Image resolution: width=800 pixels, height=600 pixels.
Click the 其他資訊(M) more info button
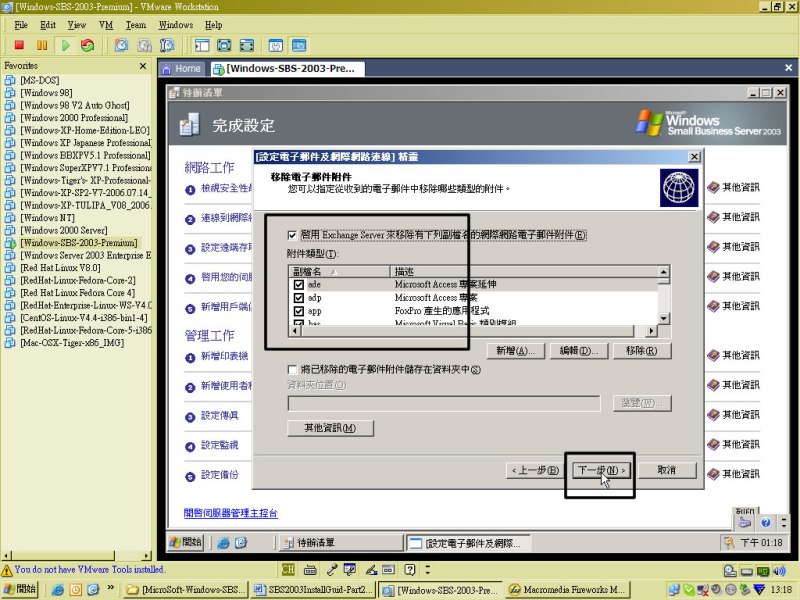click(x=330, y=428)
